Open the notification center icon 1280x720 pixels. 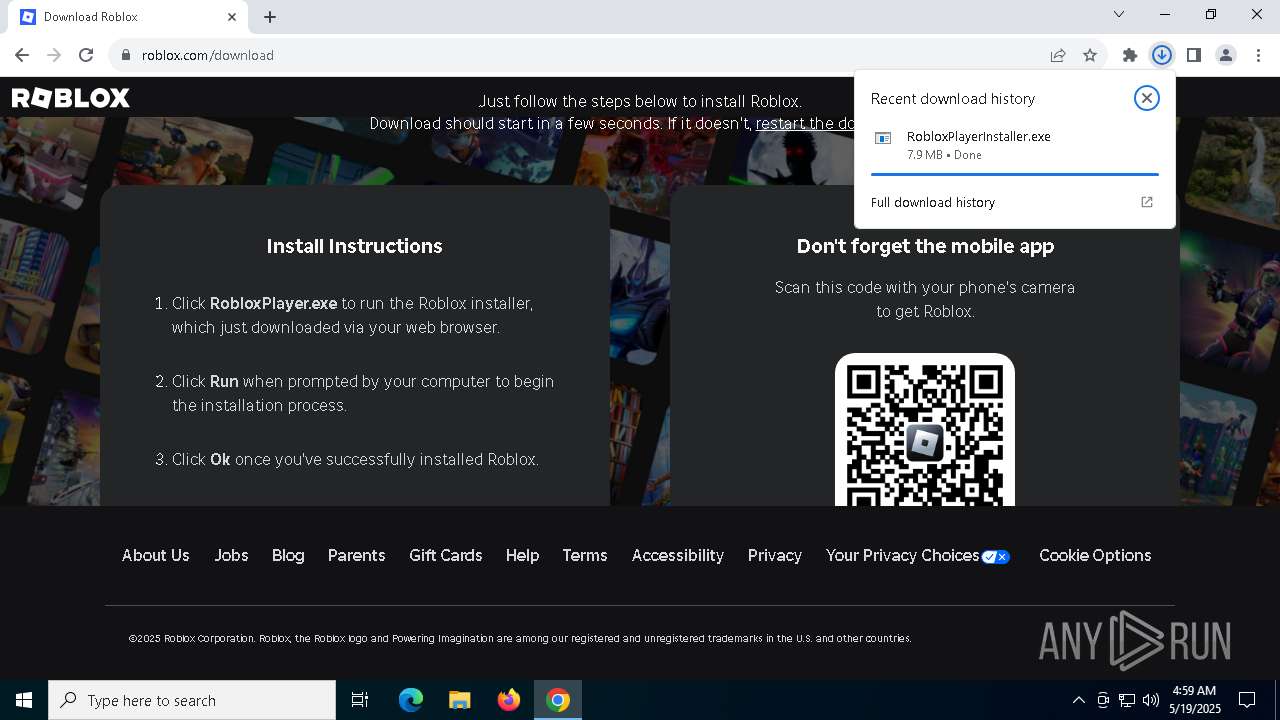pyautogui.click(x=1247, y=700)
